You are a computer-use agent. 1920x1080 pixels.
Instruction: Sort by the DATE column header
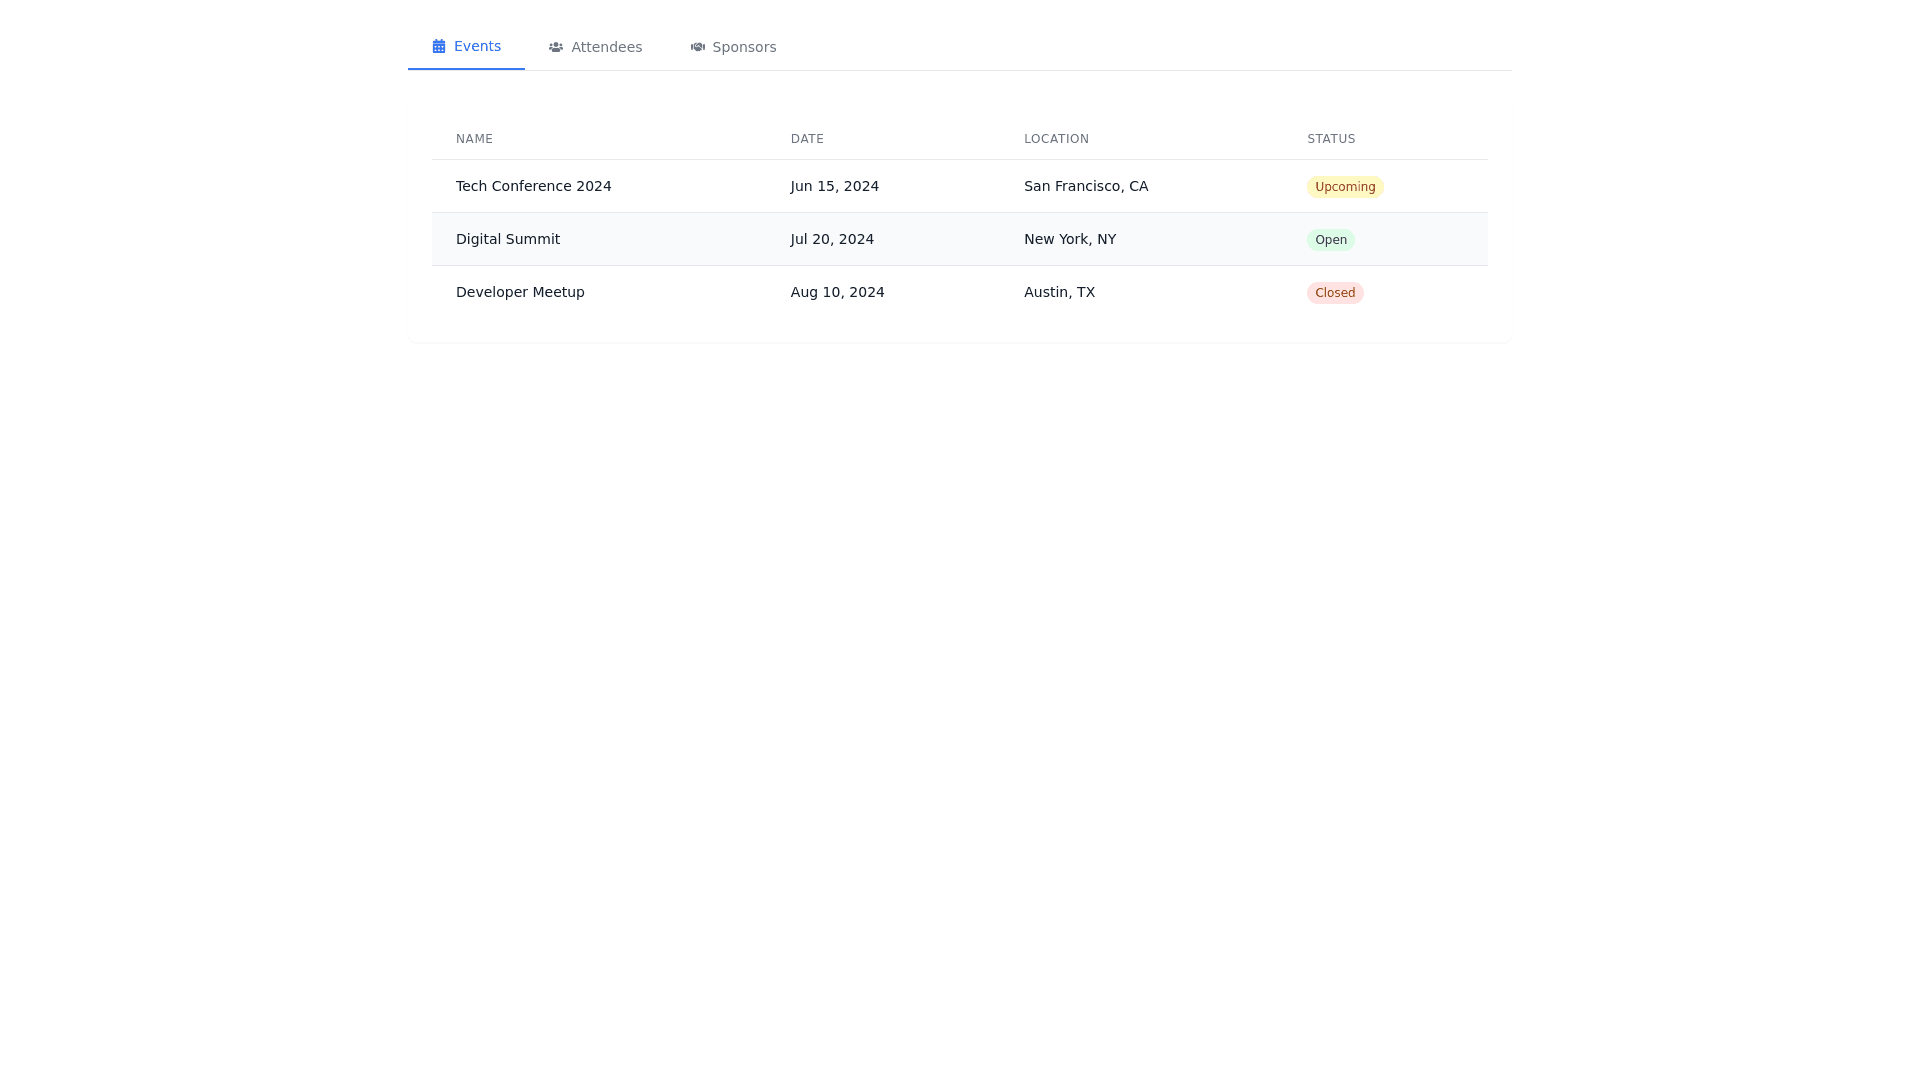(807, 140)
